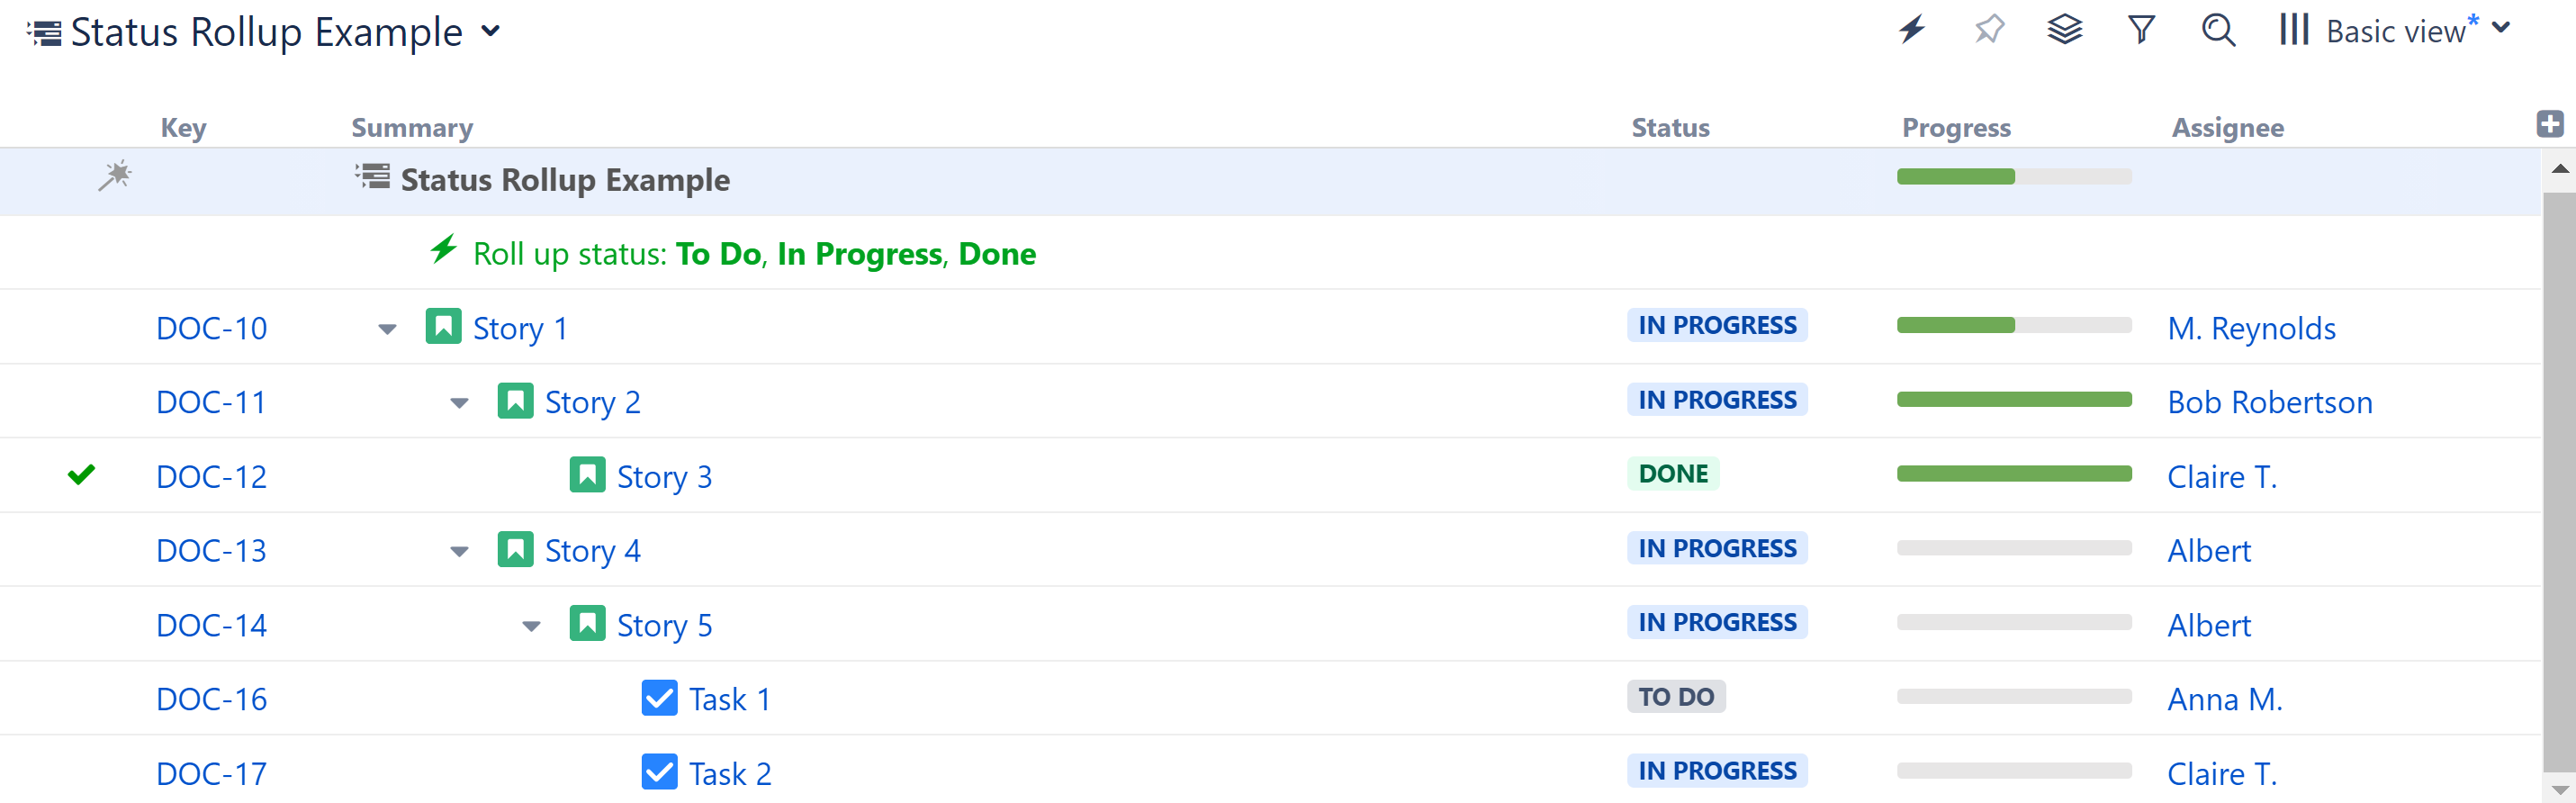Viewport: 2576px width, 803px height.
Task: Click the Task 2 checkbox icon
Action: tap(659, 772)
